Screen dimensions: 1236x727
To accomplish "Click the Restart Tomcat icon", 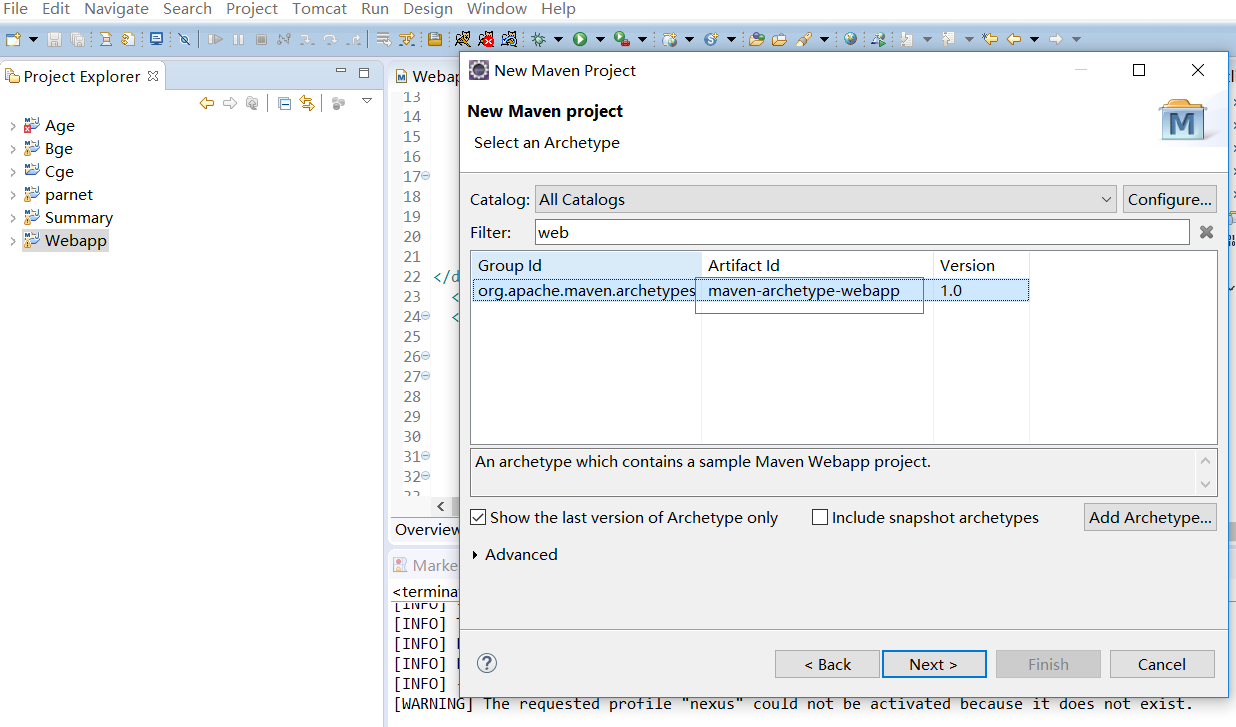I will (509, 39).
